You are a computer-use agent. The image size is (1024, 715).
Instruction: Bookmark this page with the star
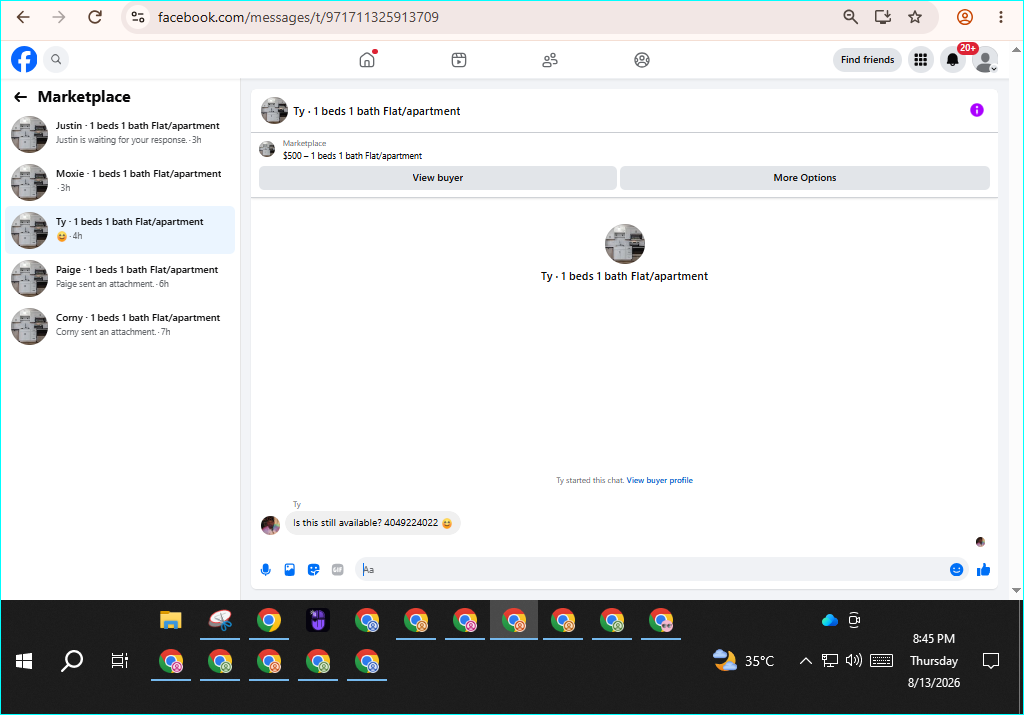pyautogui.click(x=915, y=17)
